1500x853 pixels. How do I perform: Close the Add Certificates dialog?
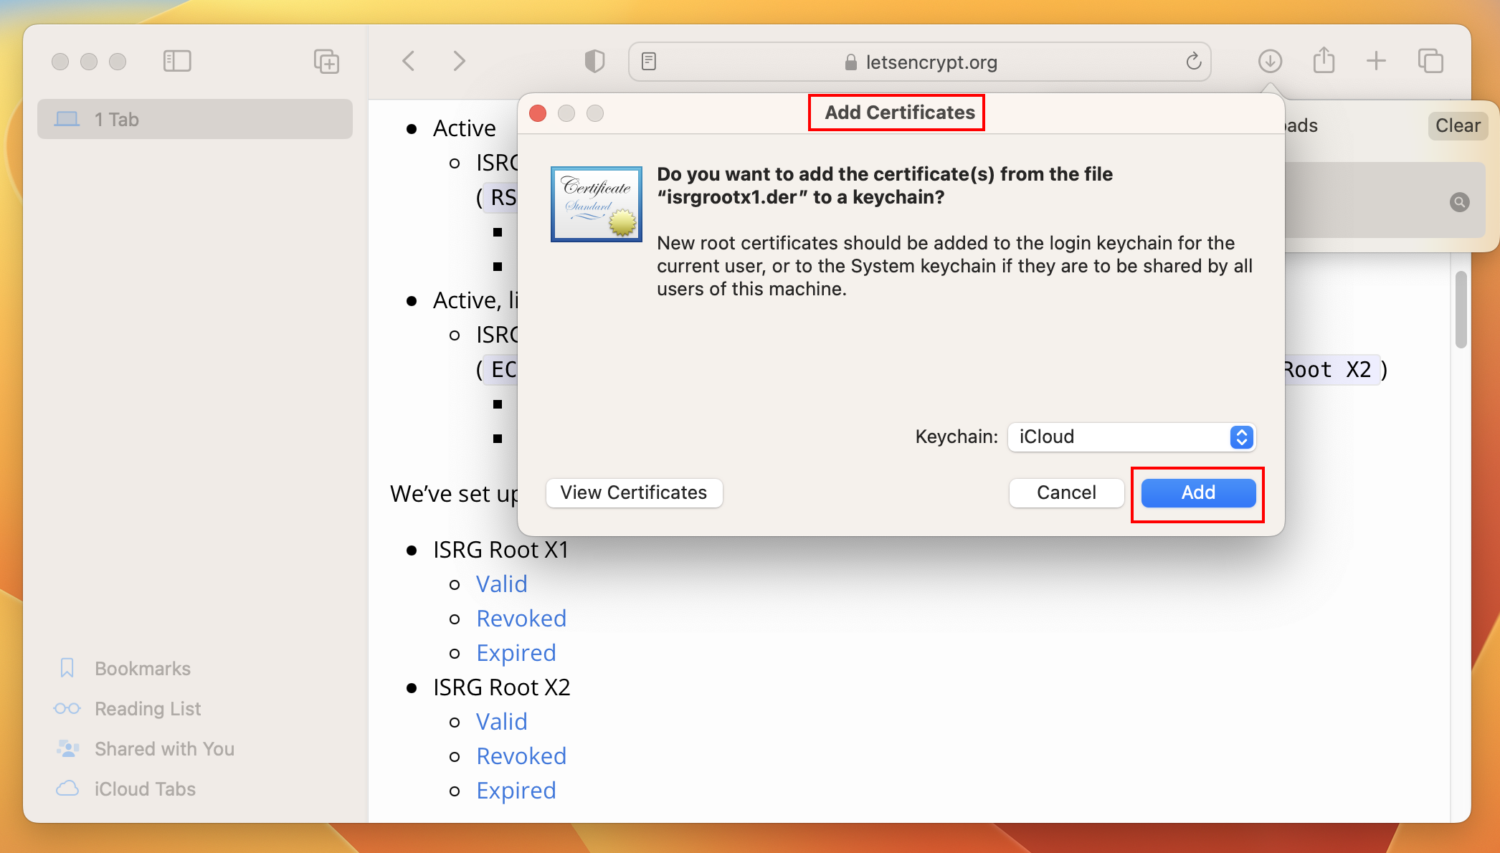coord(538,113)
